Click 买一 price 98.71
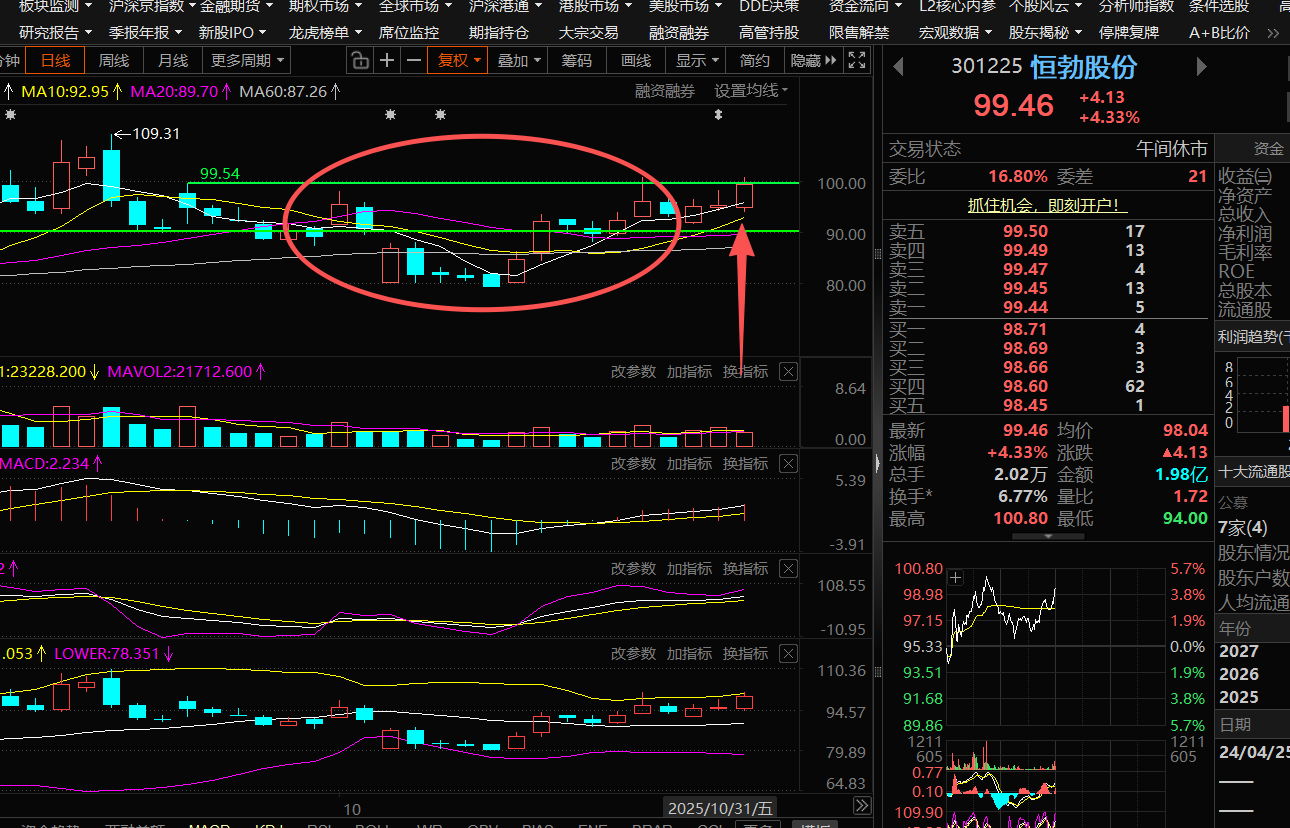Screen dimensions: 1290x828 pyautogui.click(x=1026, y=330)
